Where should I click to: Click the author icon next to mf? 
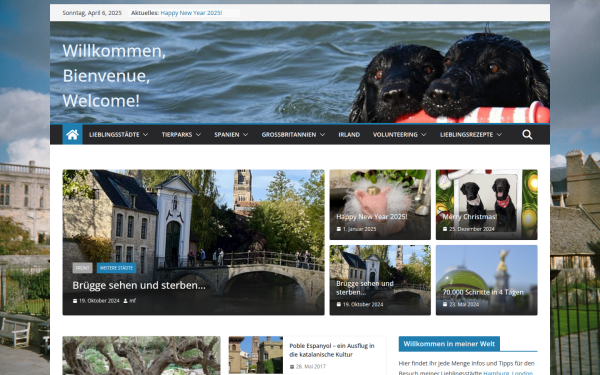(x=126, y=301)
